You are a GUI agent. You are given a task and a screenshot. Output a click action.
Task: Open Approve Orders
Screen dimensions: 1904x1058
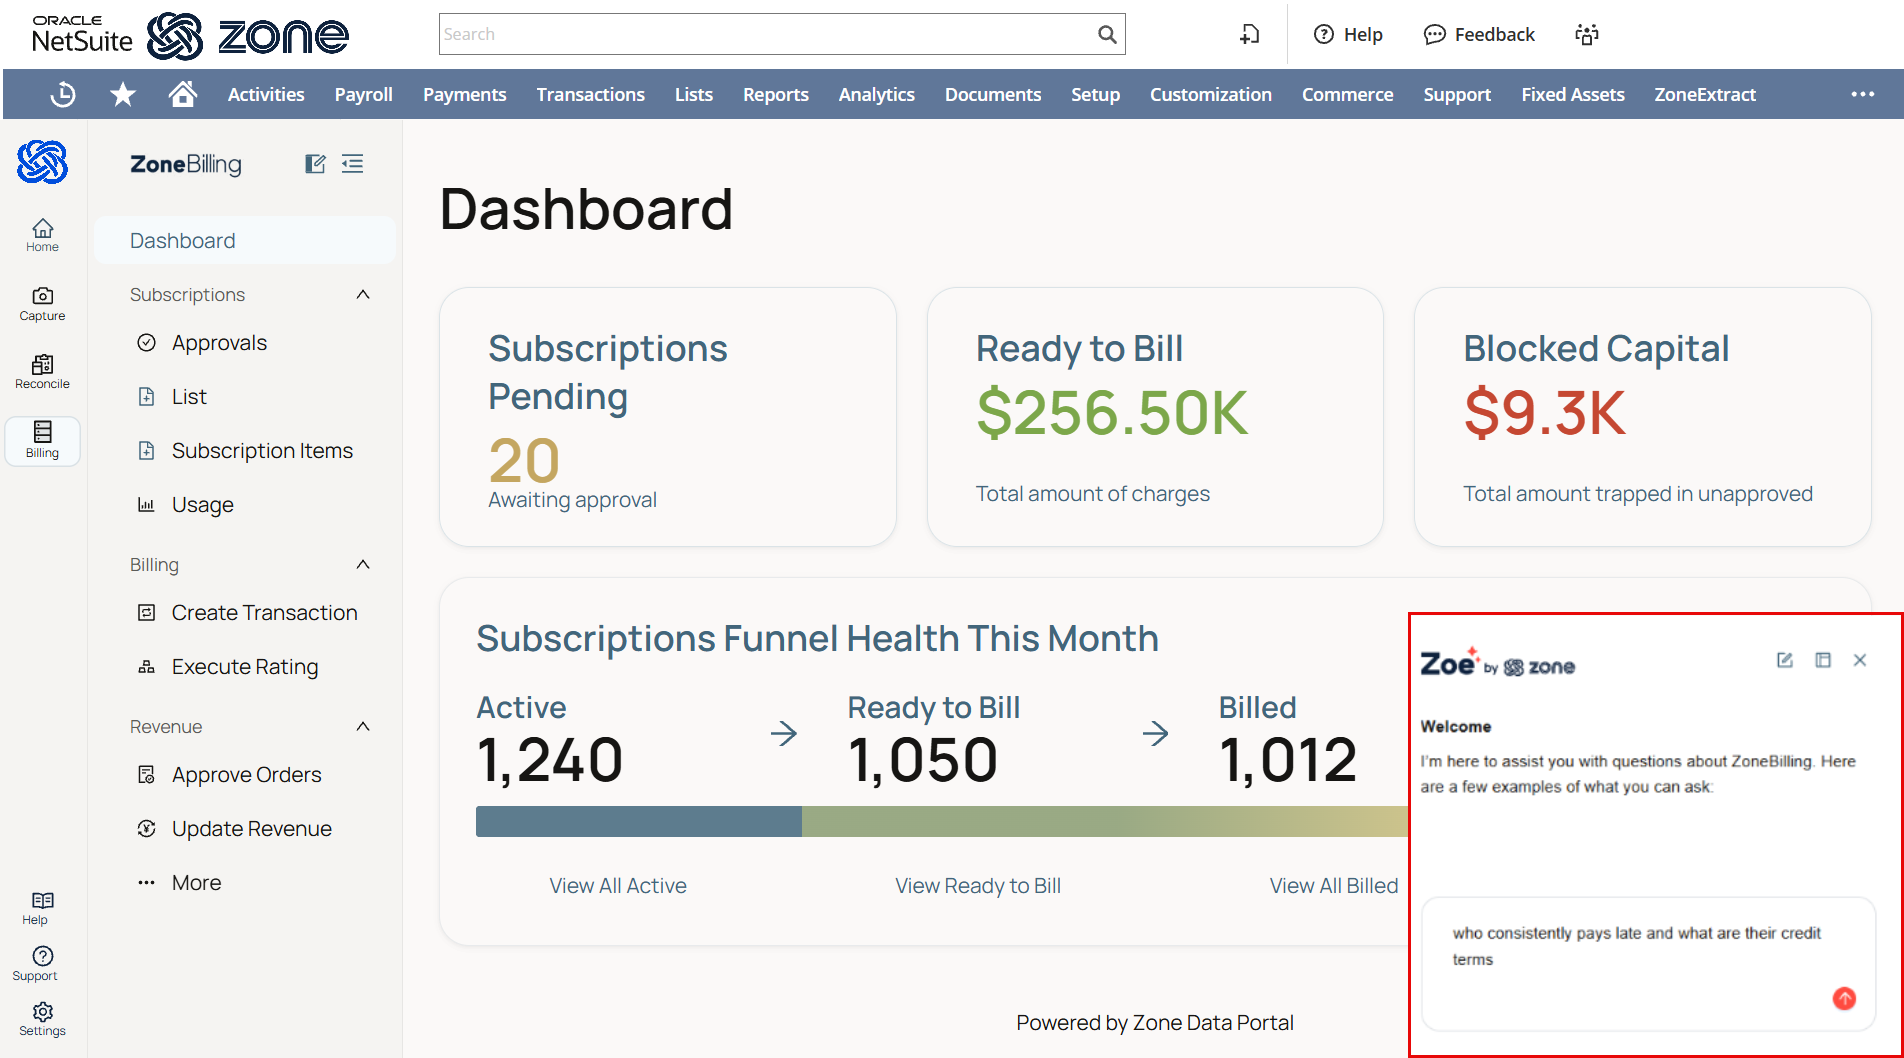click(x=246, y=775)
